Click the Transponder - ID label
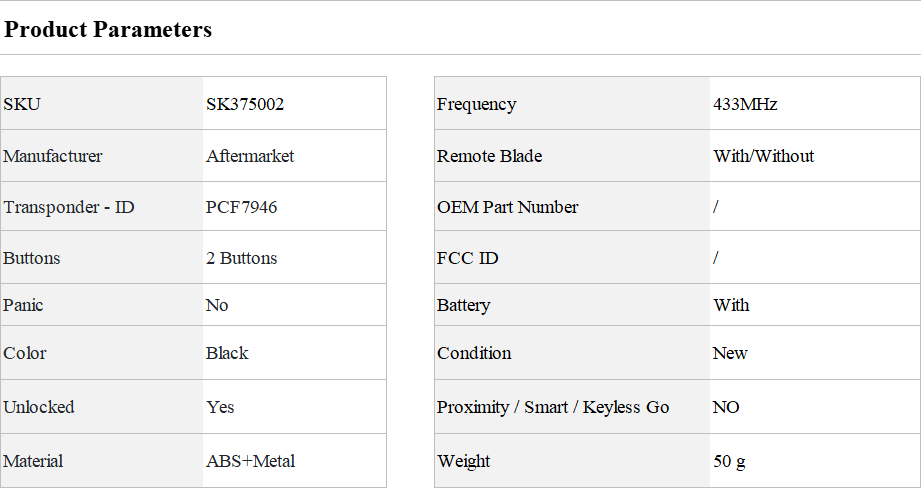This screenshot has width=921, height=488. pos(69,207)
